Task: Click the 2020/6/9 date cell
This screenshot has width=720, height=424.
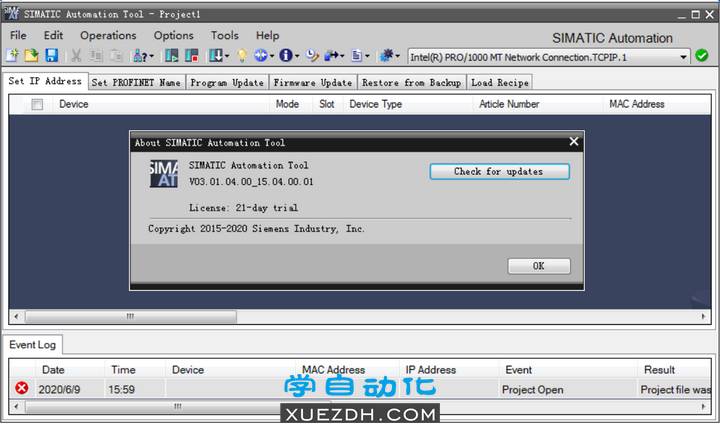Action: [x=70, y=390]
